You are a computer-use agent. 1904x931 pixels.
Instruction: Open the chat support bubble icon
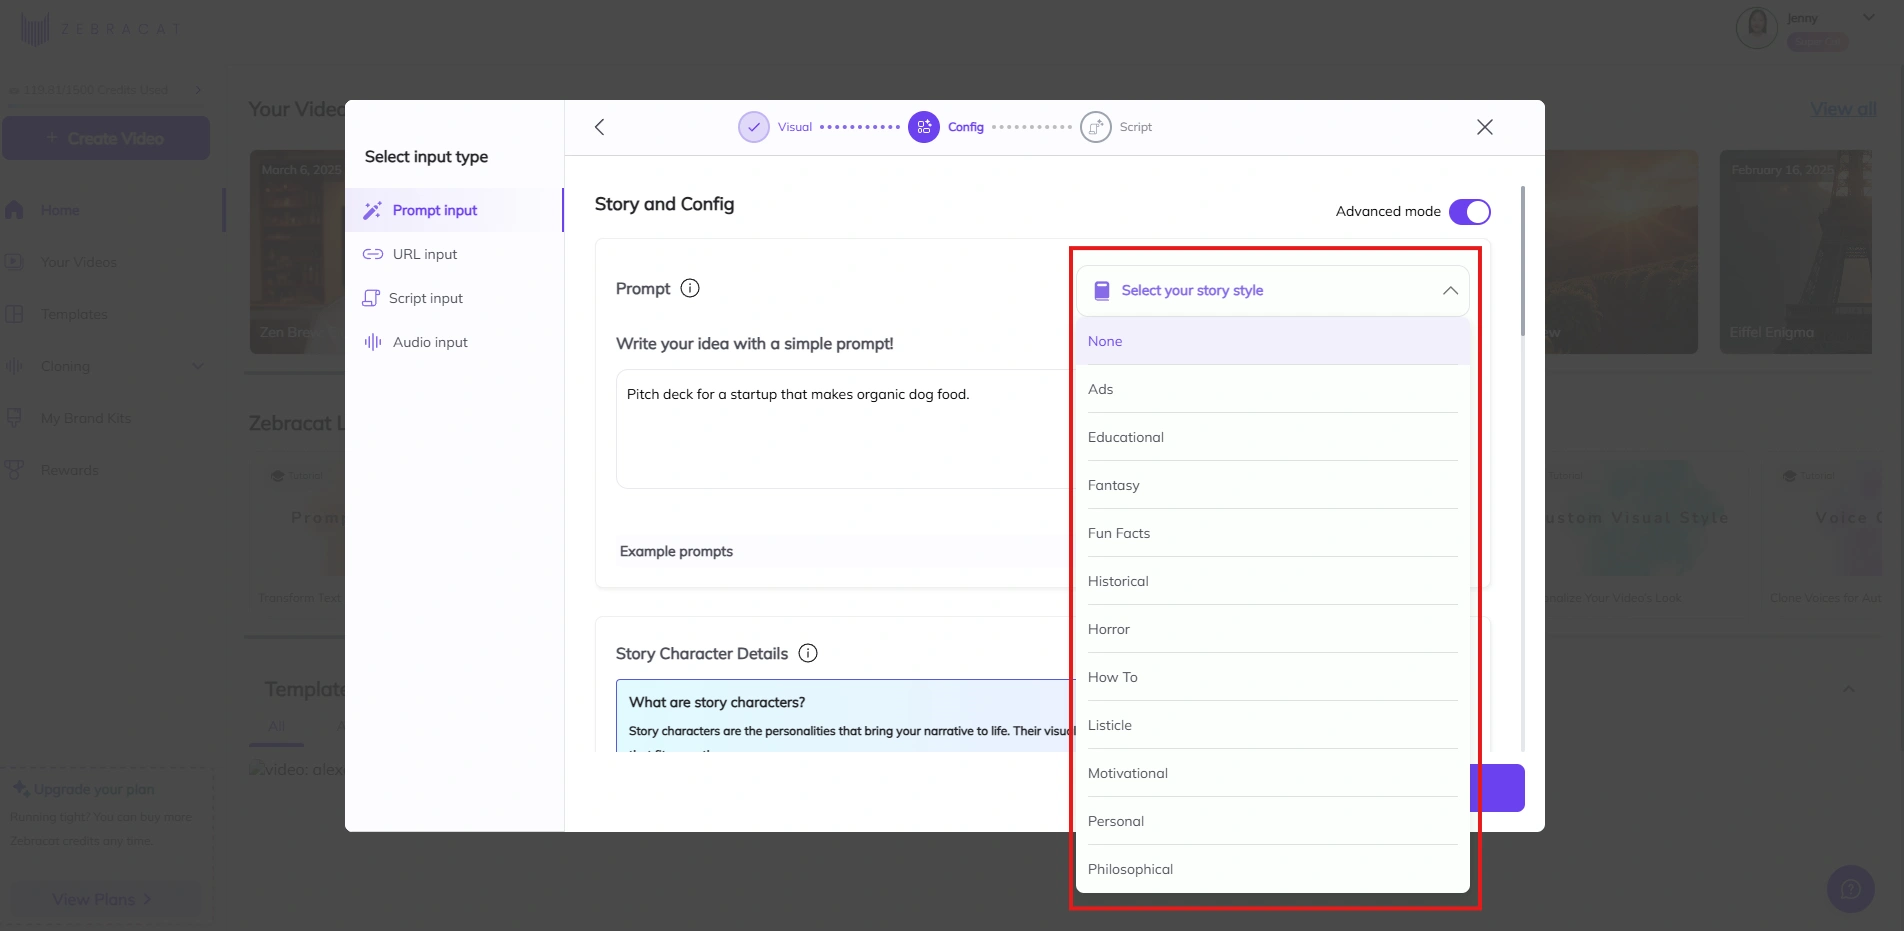[x=1851, y=889]
